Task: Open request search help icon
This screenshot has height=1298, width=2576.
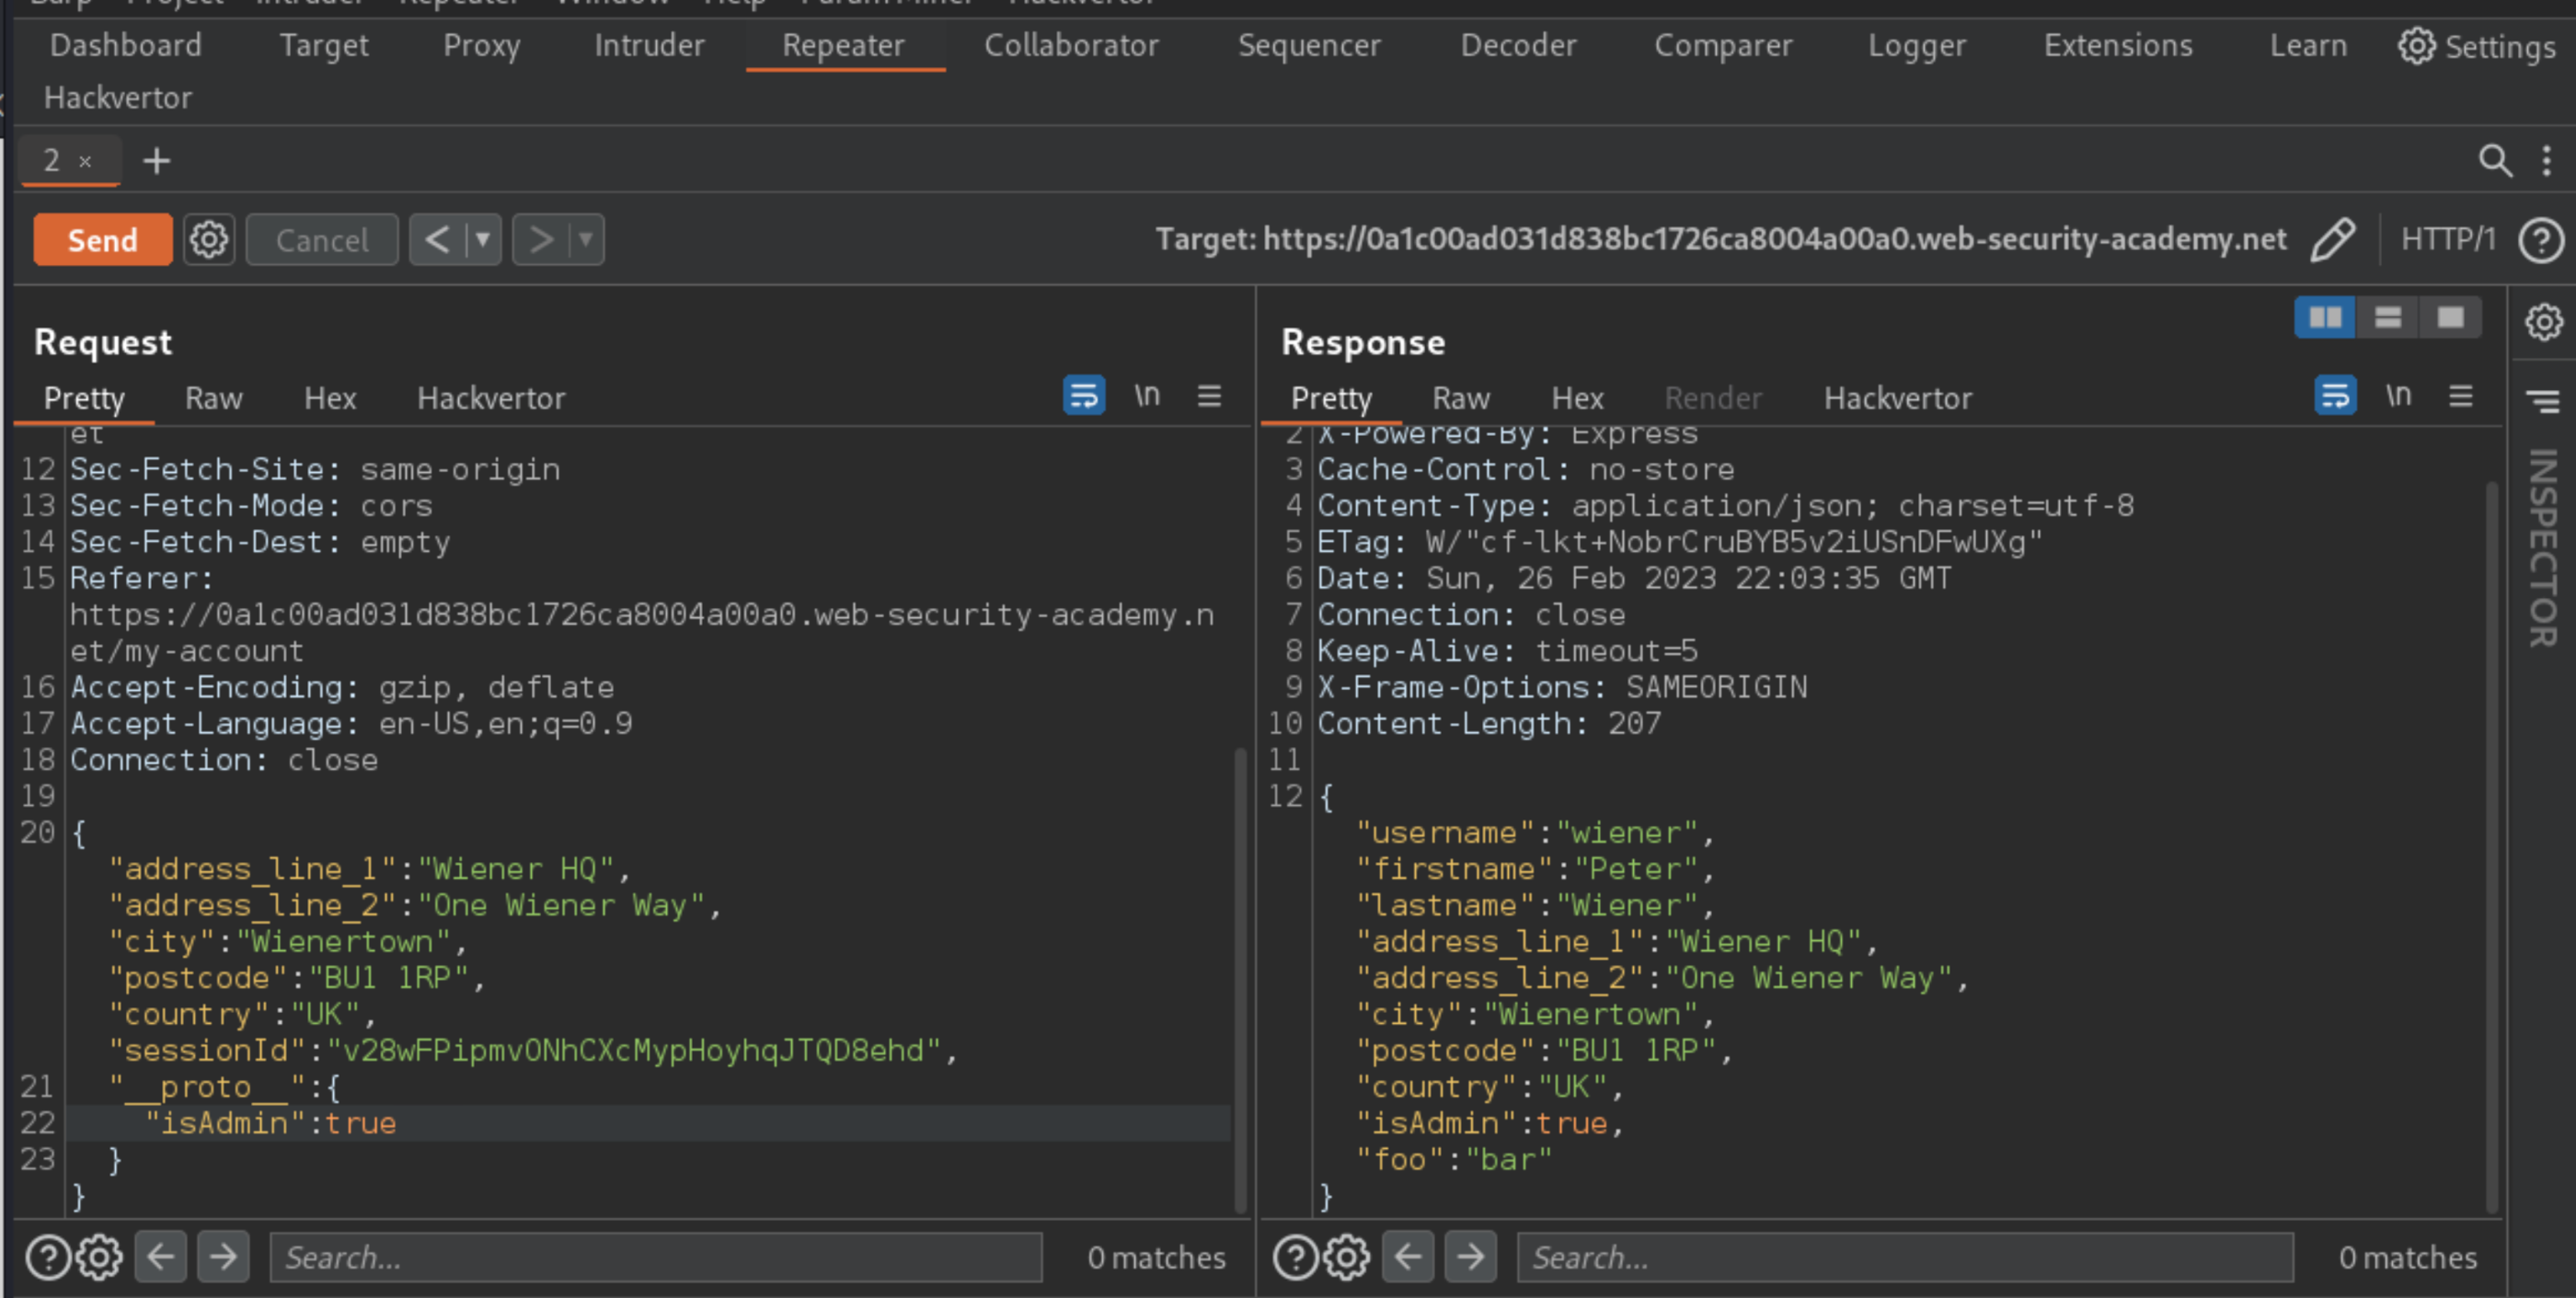Action: (47, 1257)
